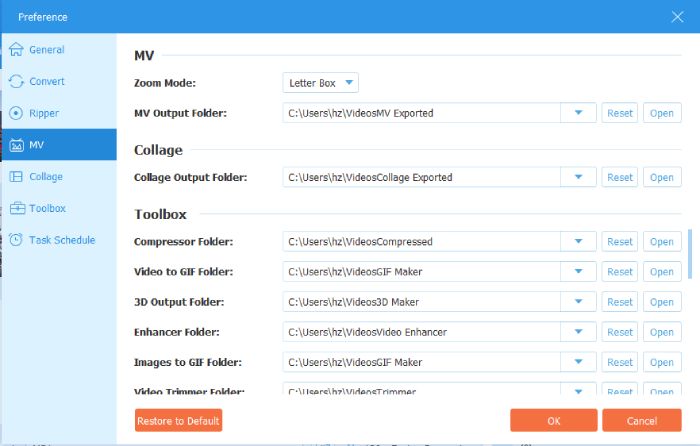The image size is (700, 446).
Task: Click the "Enhancer Folder:" label
Action: pyautogui.click(x=177, y=332)
